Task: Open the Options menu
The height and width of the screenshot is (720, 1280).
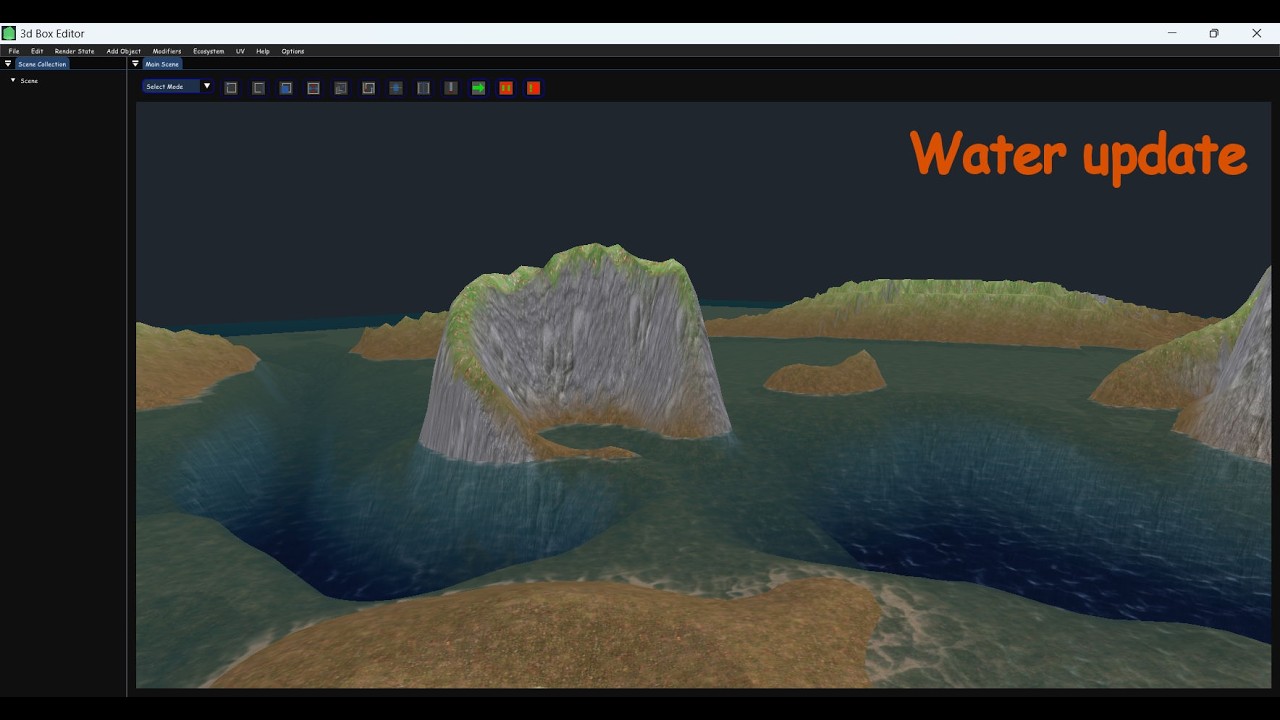Action: coord(293,51)
